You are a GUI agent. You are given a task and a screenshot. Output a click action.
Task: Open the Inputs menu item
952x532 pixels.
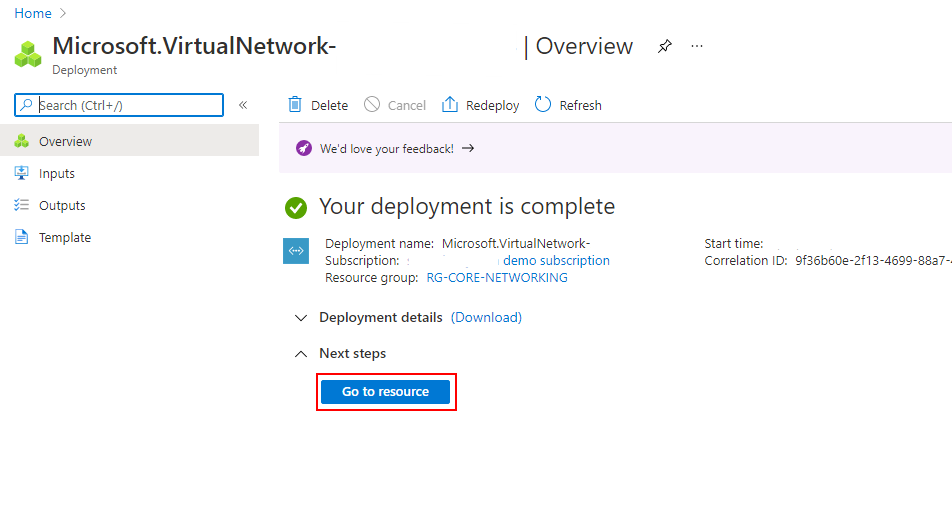pyautogui.click(x=57, y=173)
